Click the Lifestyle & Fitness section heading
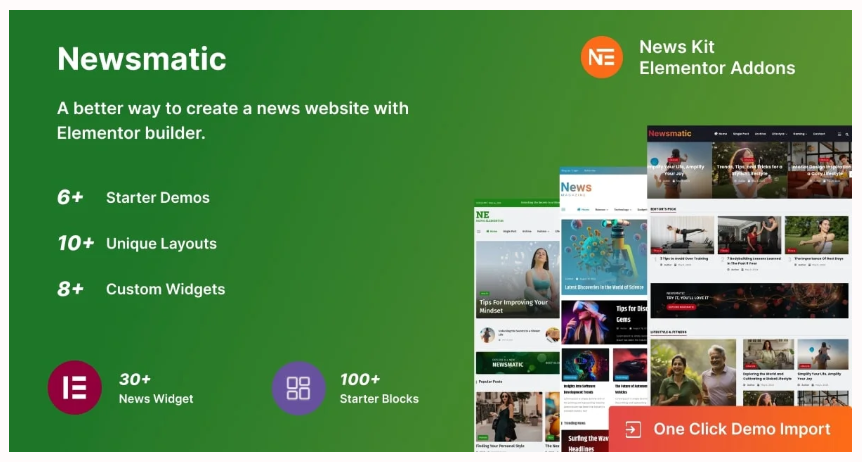 click(x=668, y=332)
